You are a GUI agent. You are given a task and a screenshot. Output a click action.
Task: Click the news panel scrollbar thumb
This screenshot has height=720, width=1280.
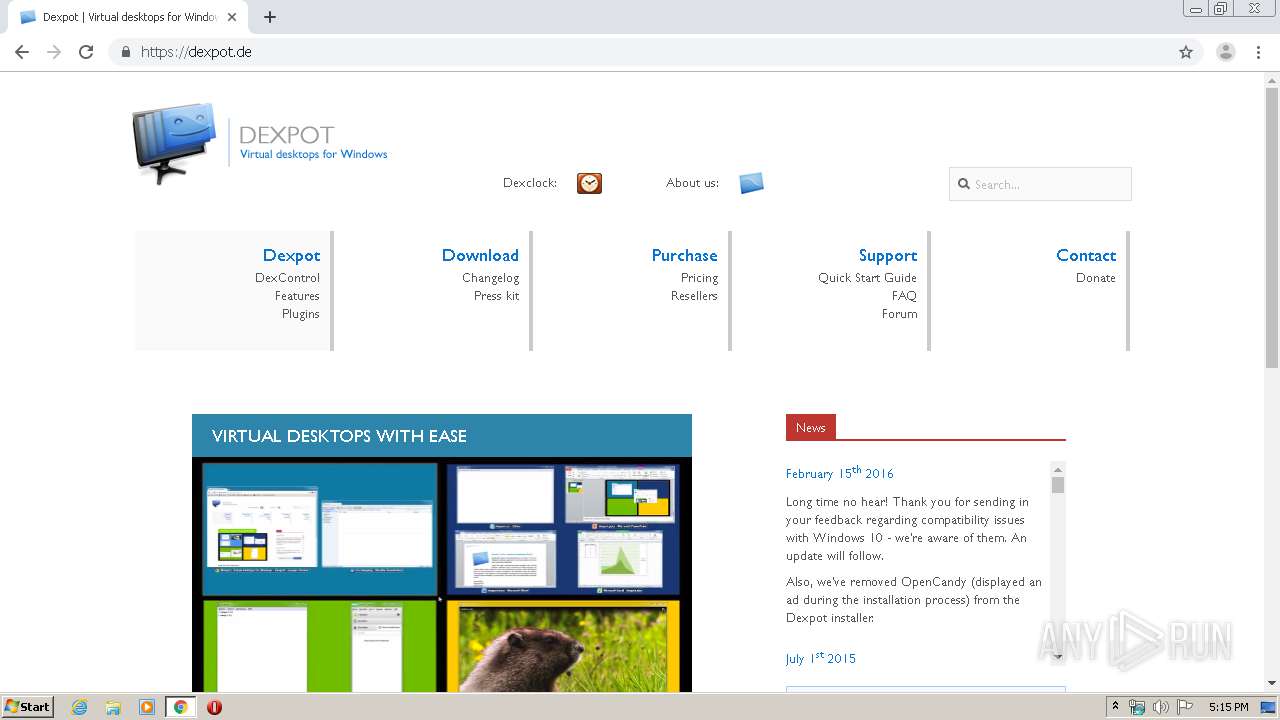pos(1058,485)
